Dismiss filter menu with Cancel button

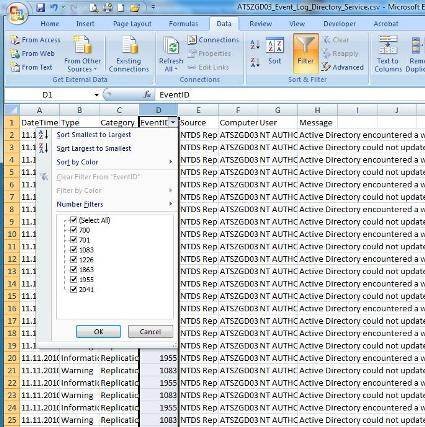[x=150, y=332]
